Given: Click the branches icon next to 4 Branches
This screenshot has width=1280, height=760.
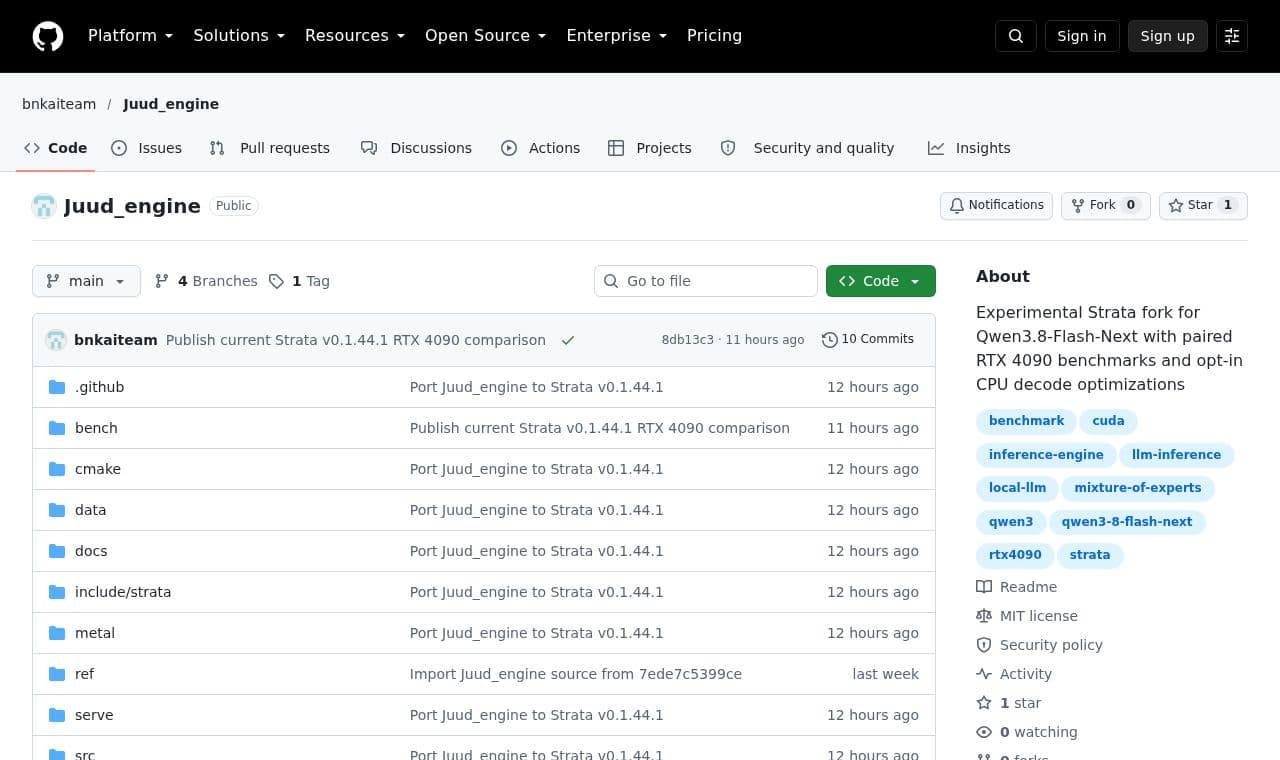Looking at the screenshot, I should (x=162, y=281).
